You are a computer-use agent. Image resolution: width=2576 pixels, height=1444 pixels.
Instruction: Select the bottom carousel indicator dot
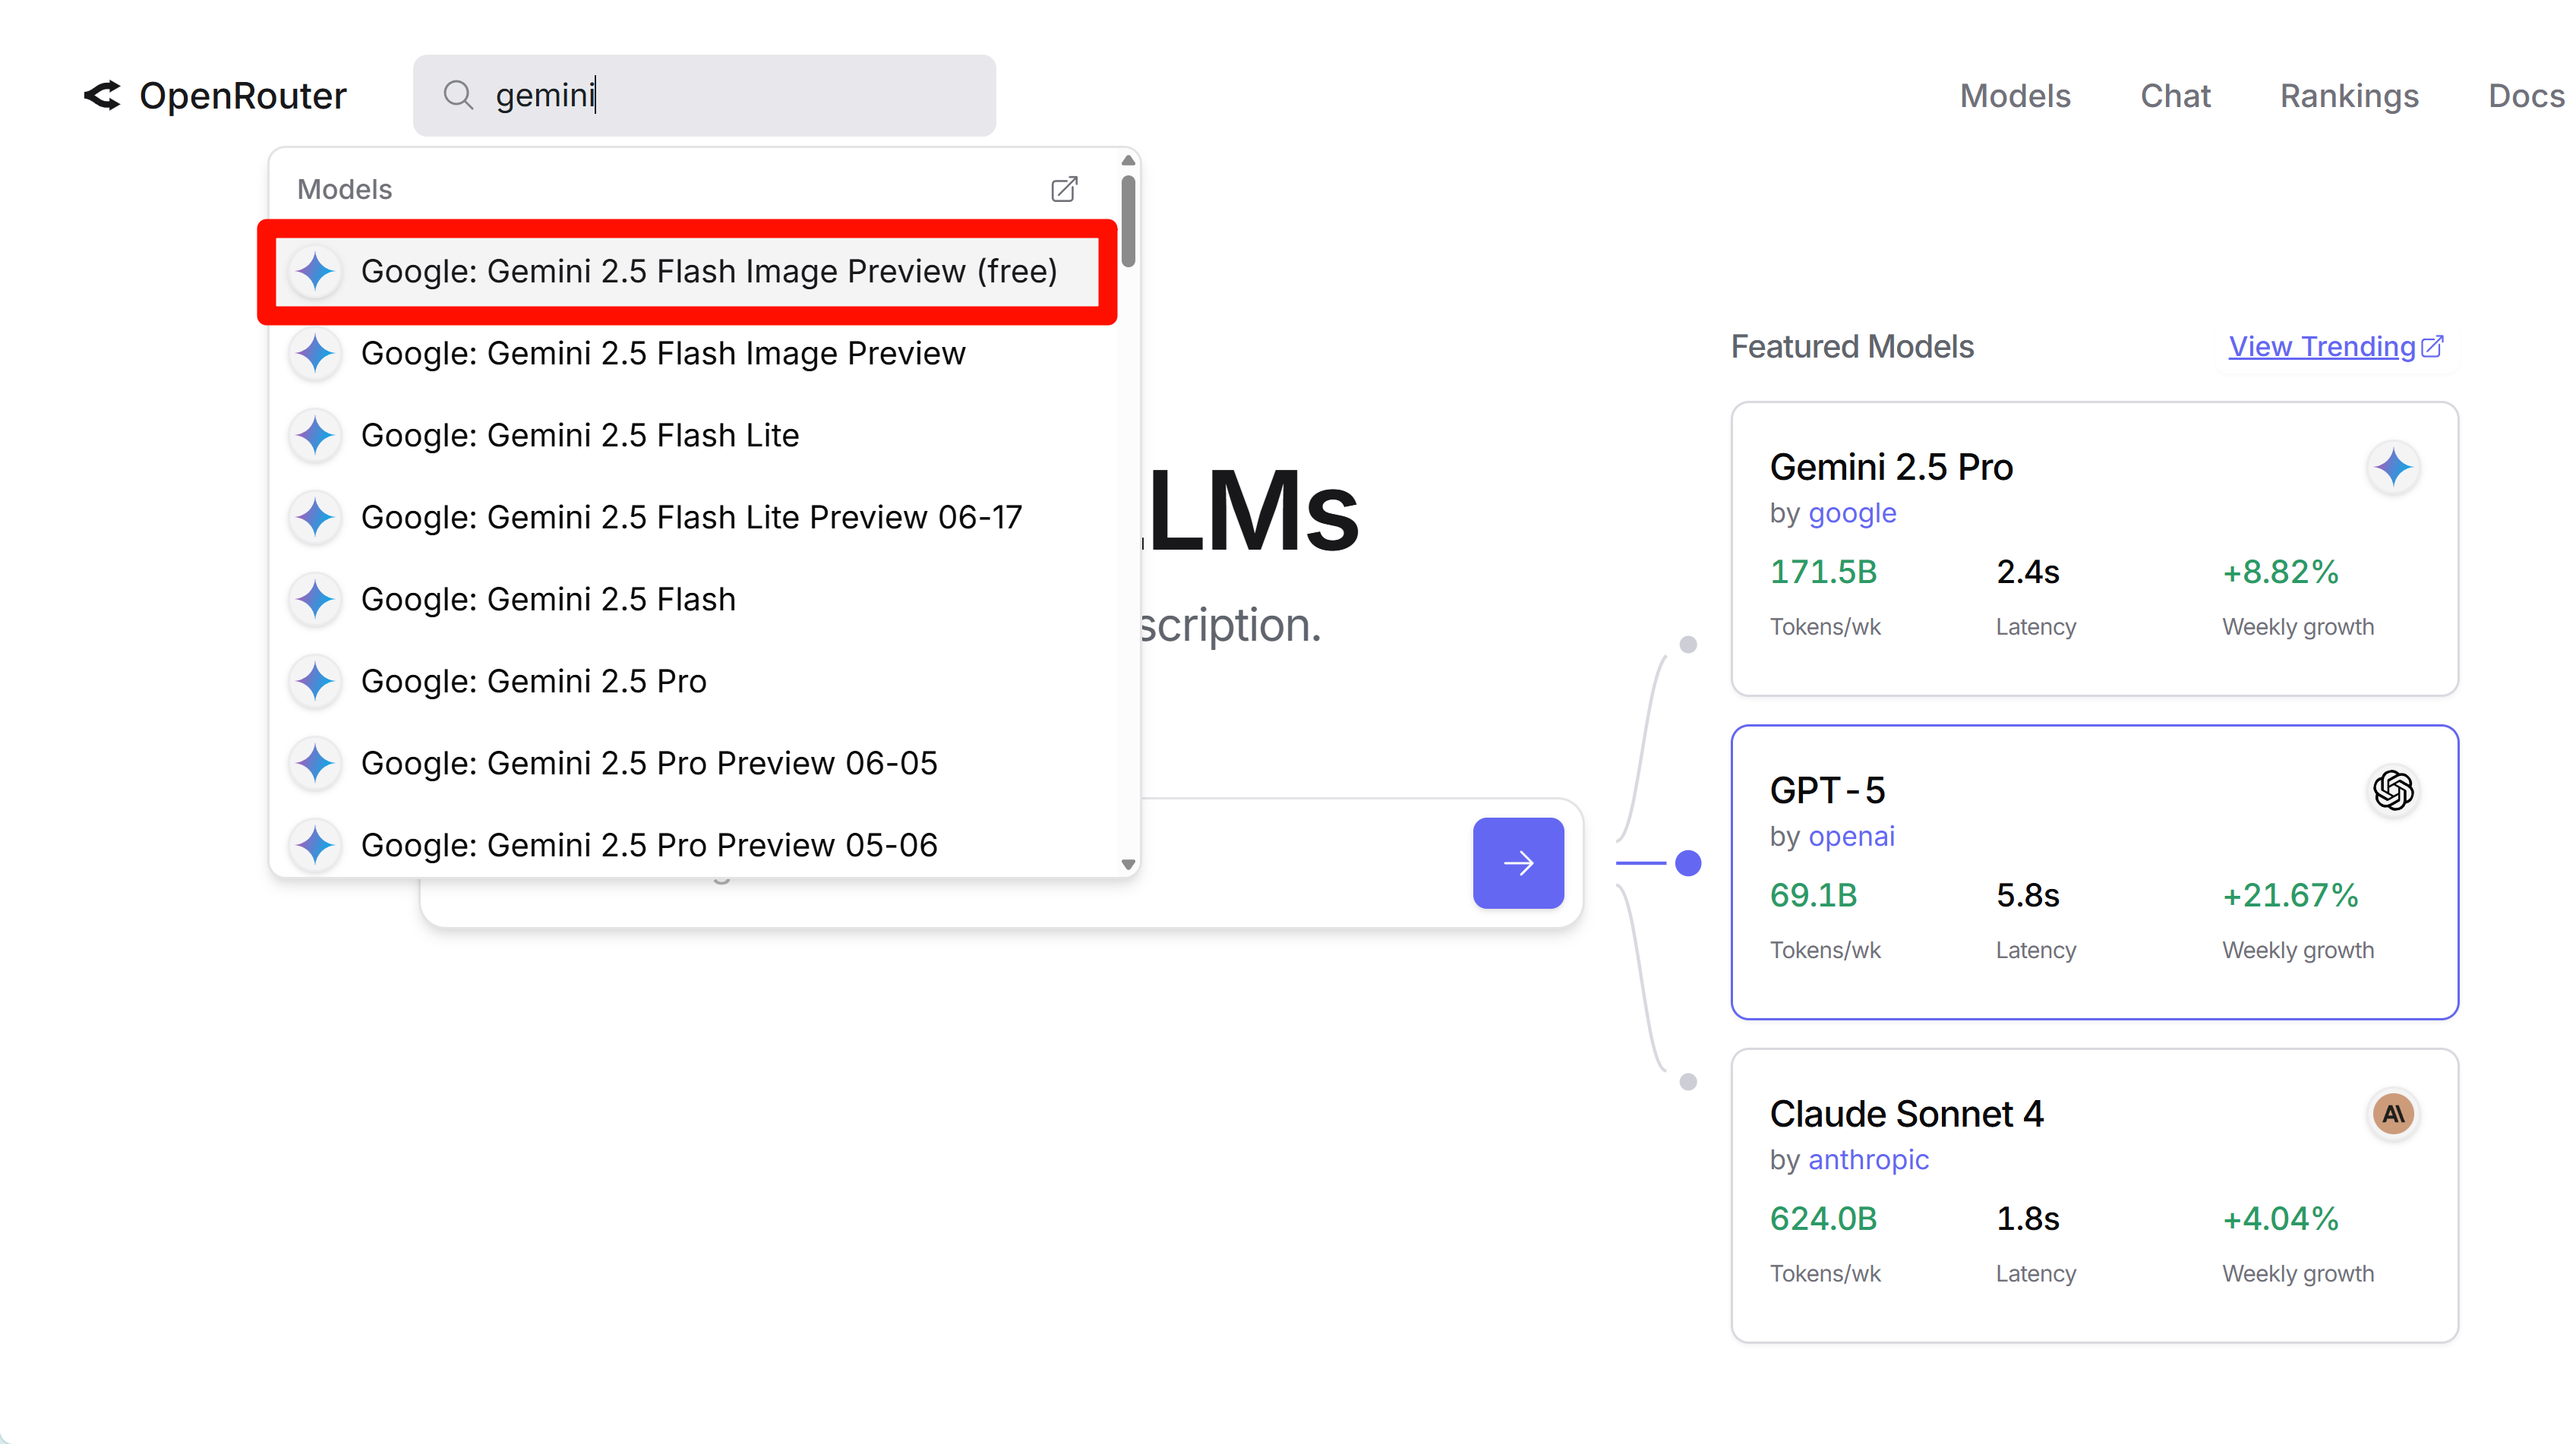[1688, 1081]
